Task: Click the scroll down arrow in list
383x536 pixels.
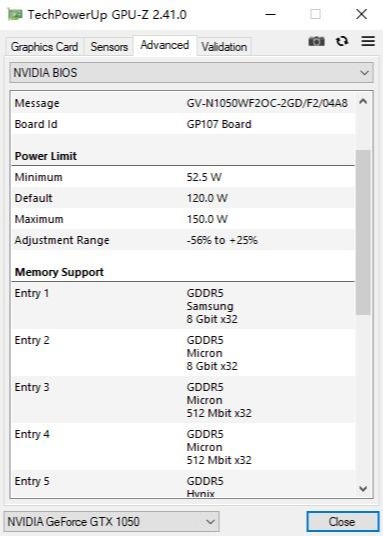Action: [x=363, y=489]
